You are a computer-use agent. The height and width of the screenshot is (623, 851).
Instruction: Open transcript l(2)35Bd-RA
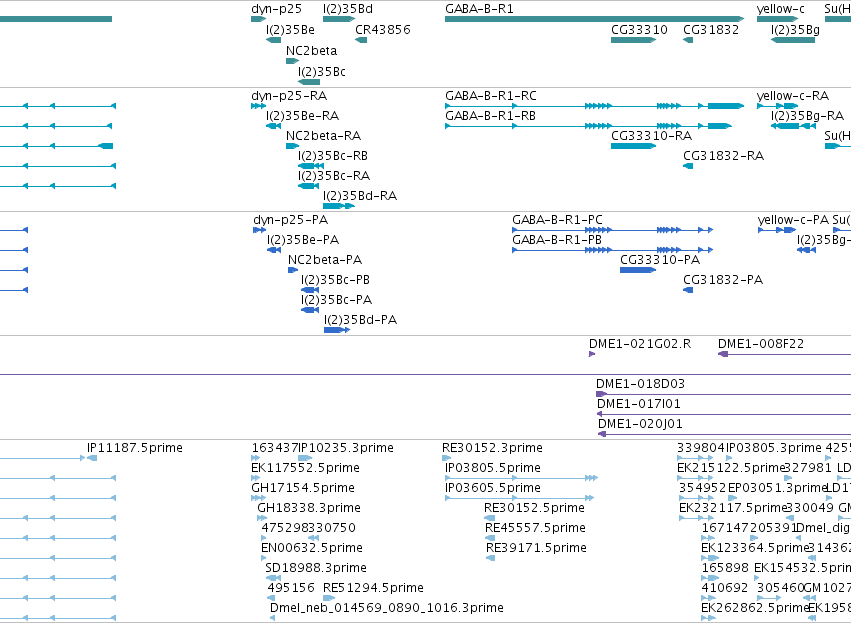[x=360, y=196]
